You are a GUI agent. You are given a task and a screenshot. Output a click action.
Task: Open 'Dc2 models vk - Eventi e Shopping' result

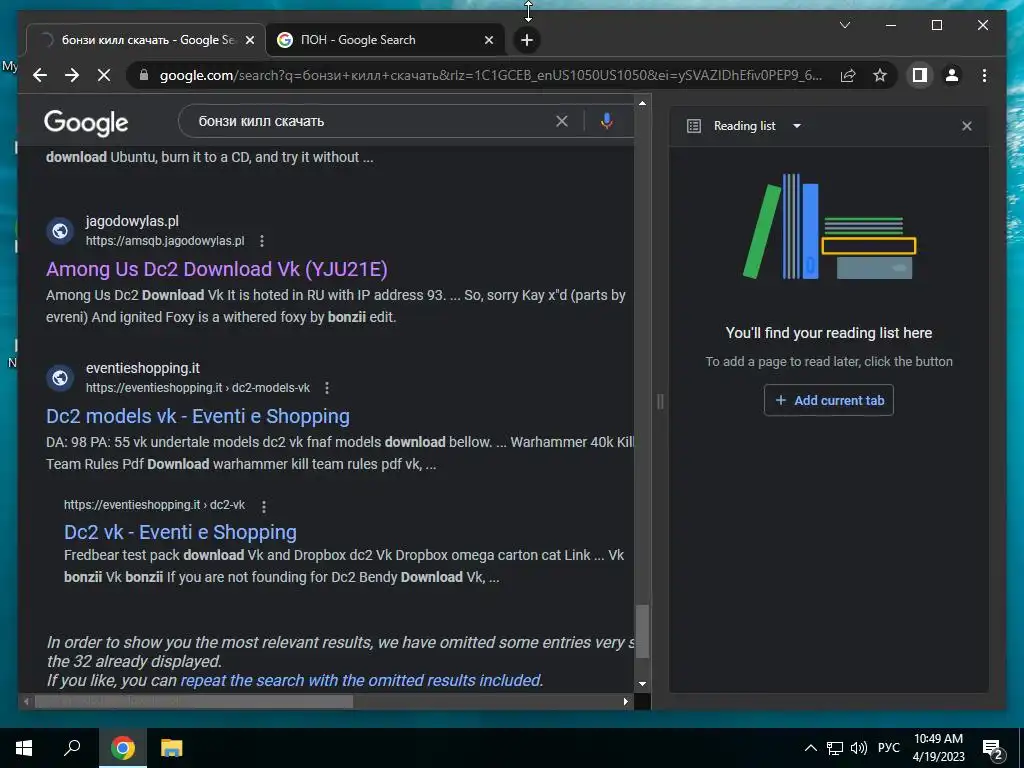198,416
